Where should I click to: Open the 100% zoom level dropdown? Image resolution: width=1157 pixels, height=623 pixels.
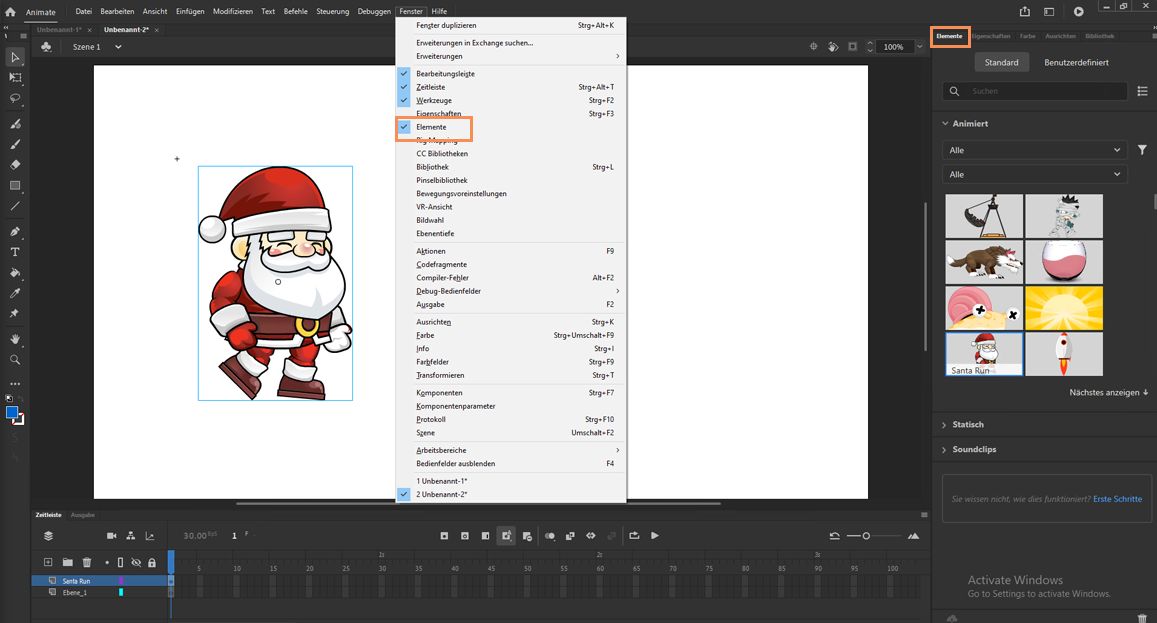point(919,47)
